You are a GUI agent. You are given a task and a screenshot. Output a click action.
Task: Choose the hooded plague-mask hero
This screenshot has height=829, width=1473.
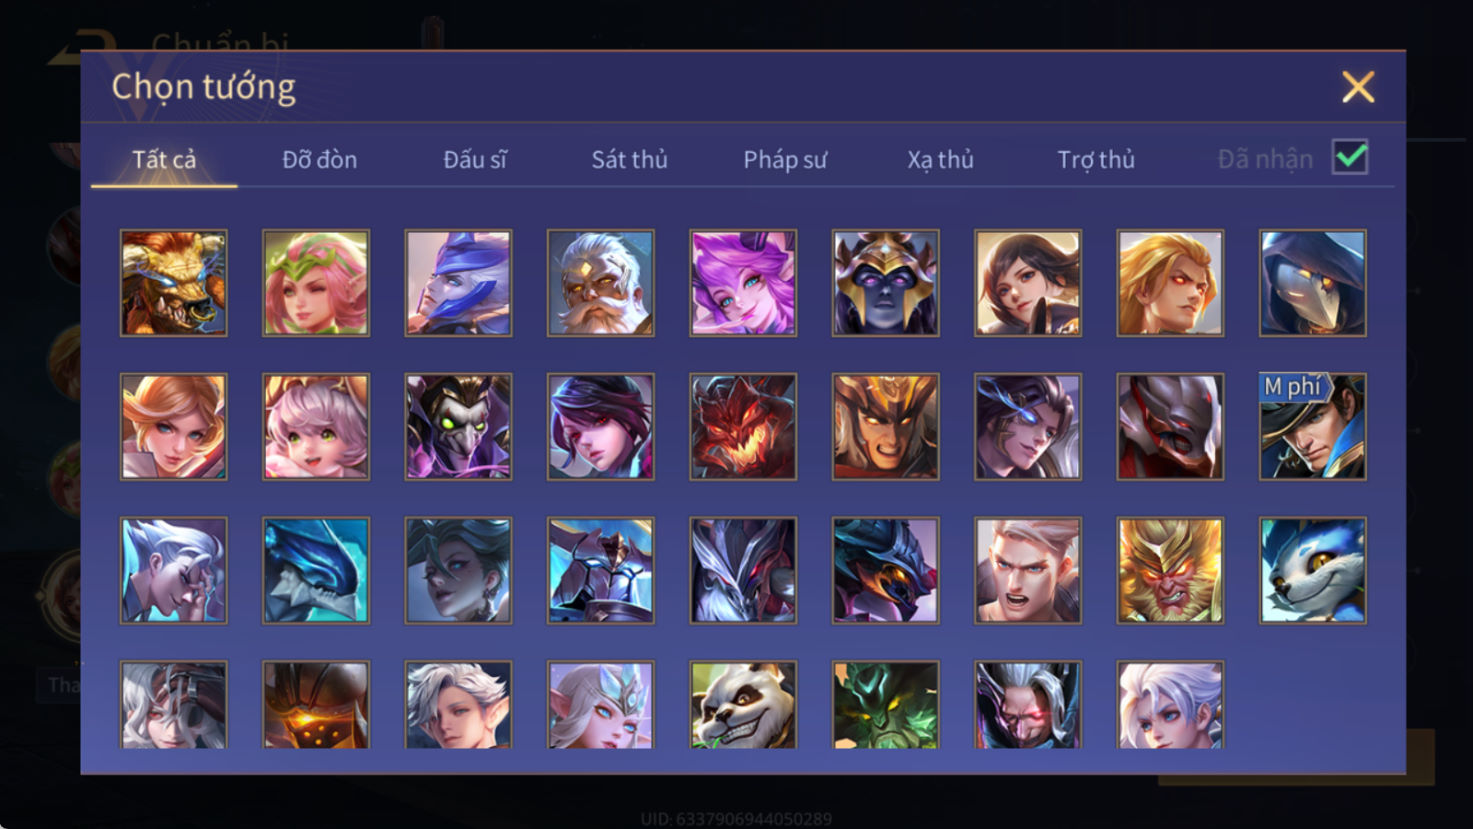[x=1313, y=283]
